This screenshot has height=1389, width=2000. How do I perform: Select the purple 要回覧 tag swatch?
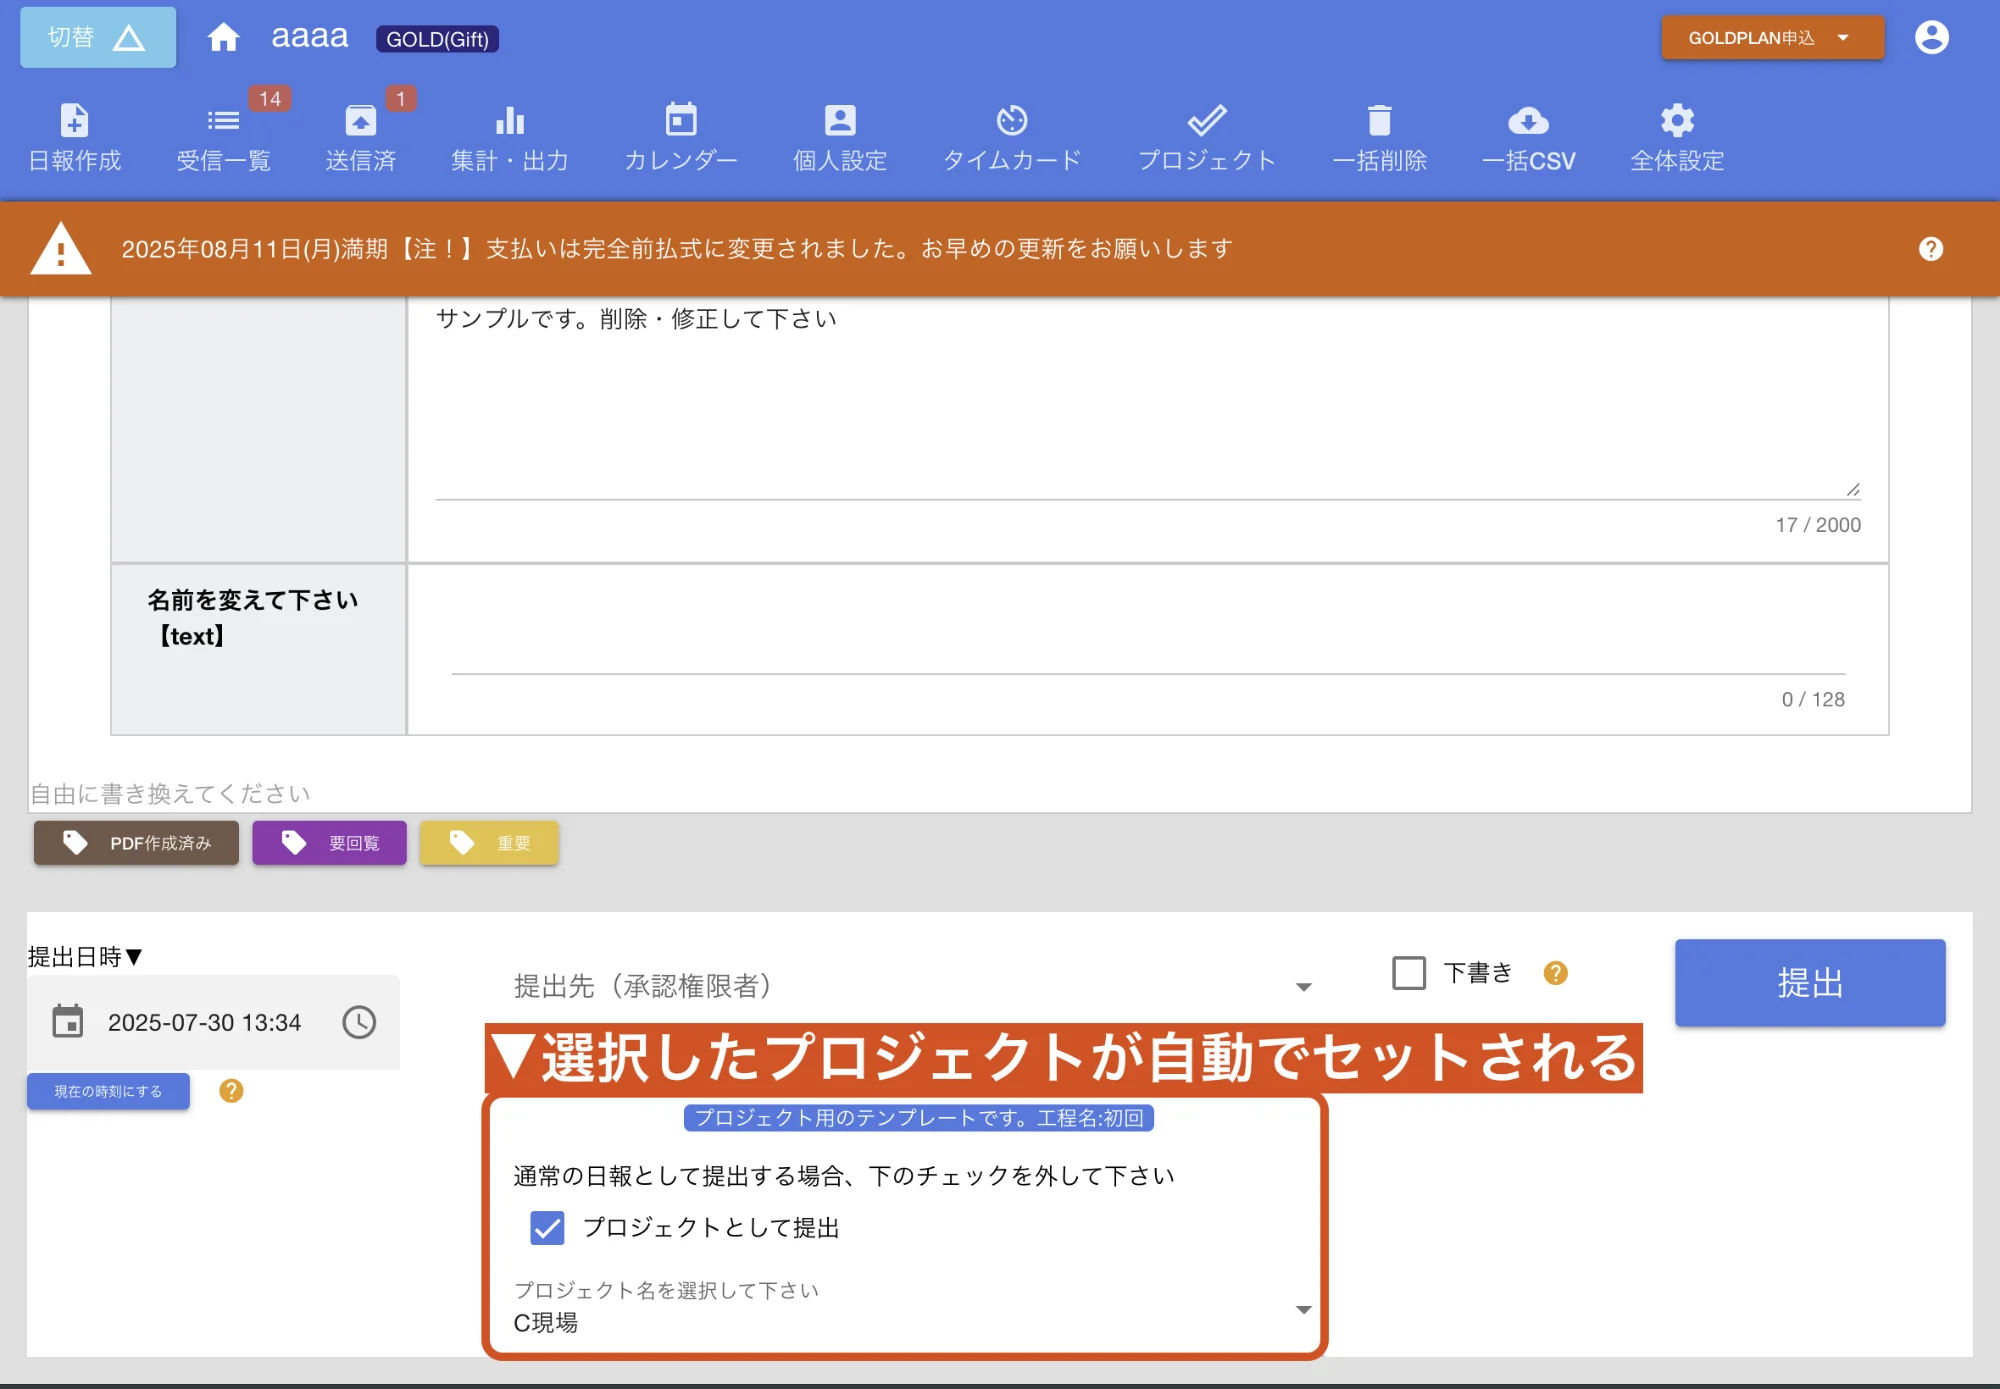[x=330, y=843]
